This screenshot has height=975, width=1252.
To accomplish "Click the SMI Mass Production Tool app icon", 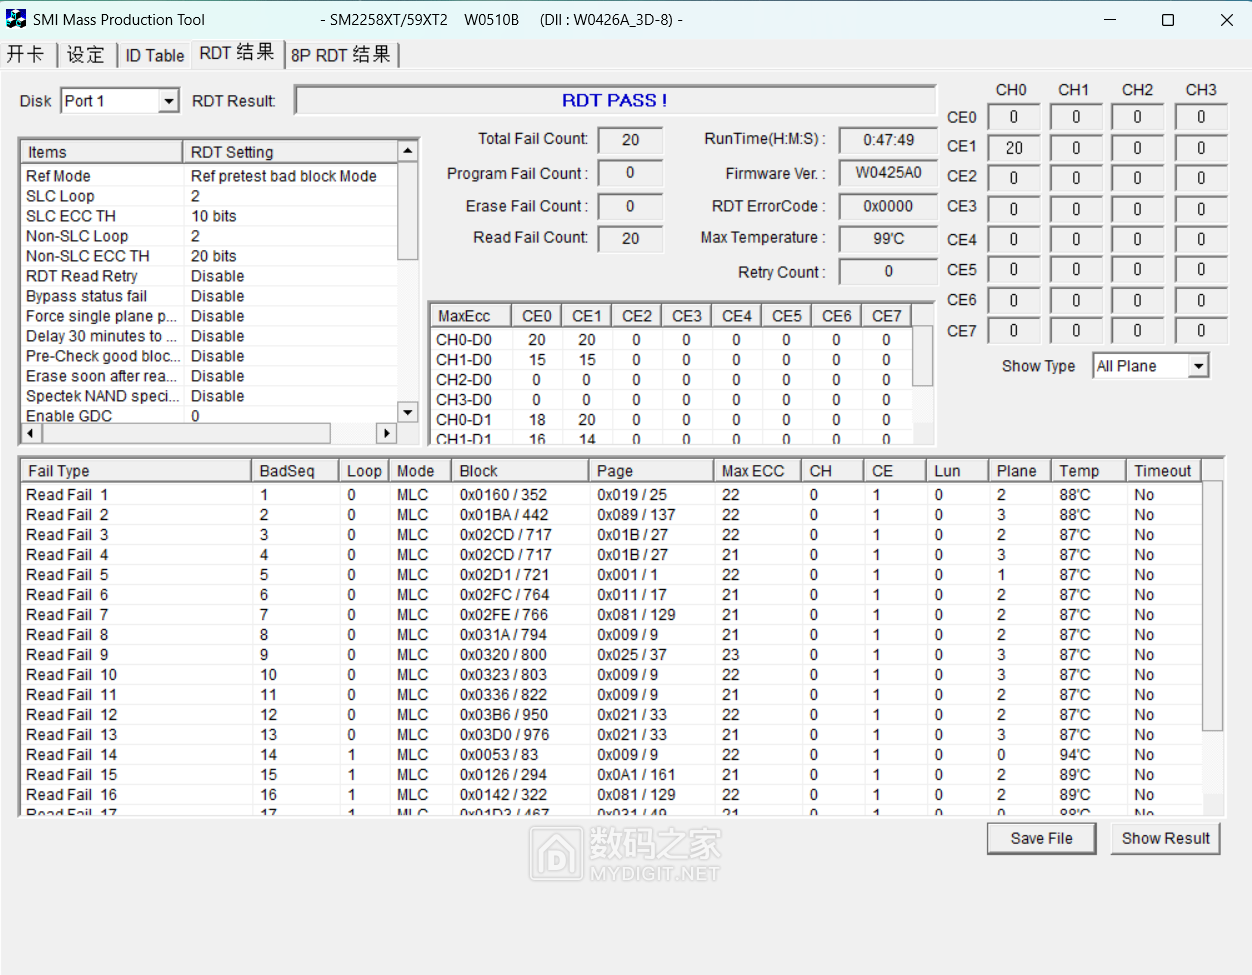I will [x=16, y=19].
